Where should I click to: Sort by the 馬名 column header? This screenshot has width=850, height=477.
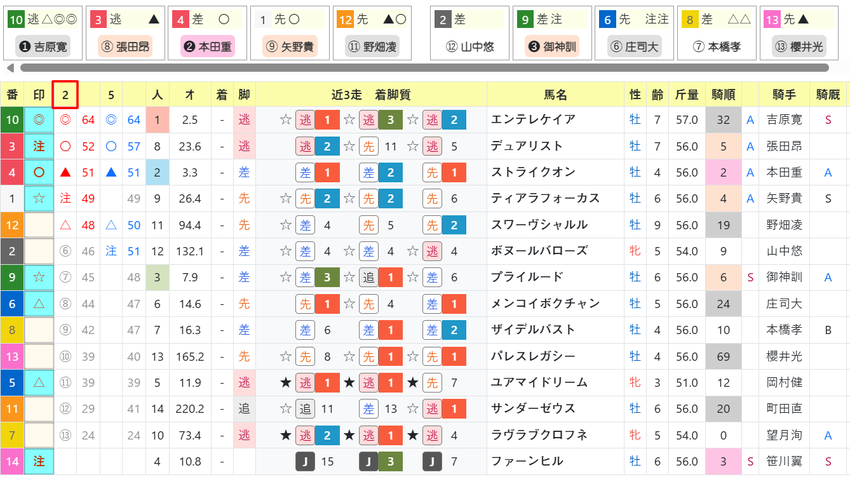tap(555, 95)
